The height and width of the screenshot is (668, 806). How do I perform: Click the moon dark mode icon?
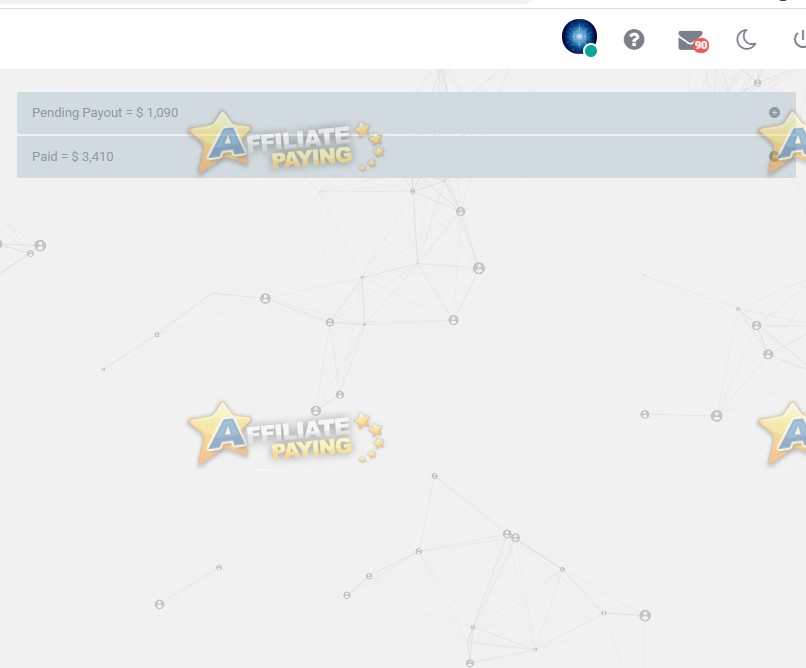coord(744,39)
